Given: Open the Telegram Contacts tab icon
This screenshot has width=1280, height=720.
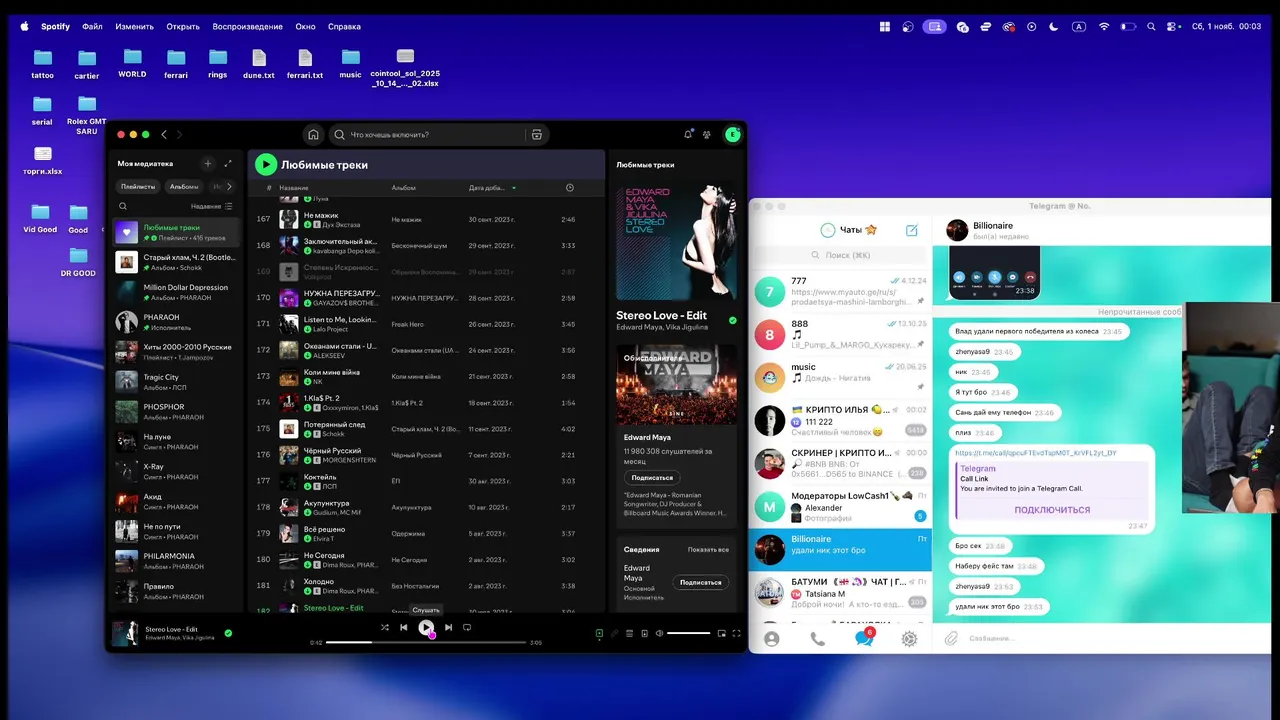Looking at the screenshot, I should [771, 639].
